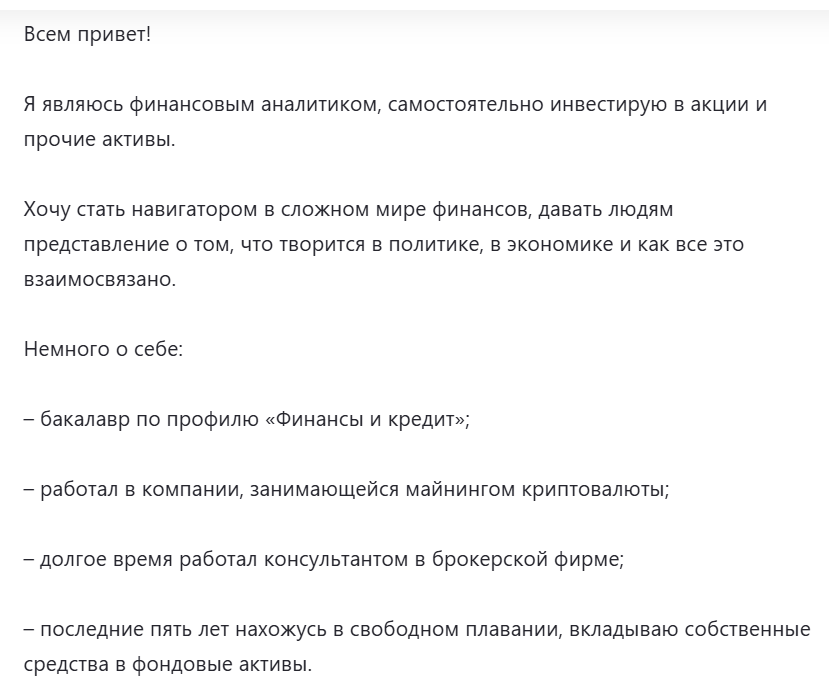This screenshot has width=829, height=693.
Task: Click the heading "Немного о себе:"
Action: [104, 349]
